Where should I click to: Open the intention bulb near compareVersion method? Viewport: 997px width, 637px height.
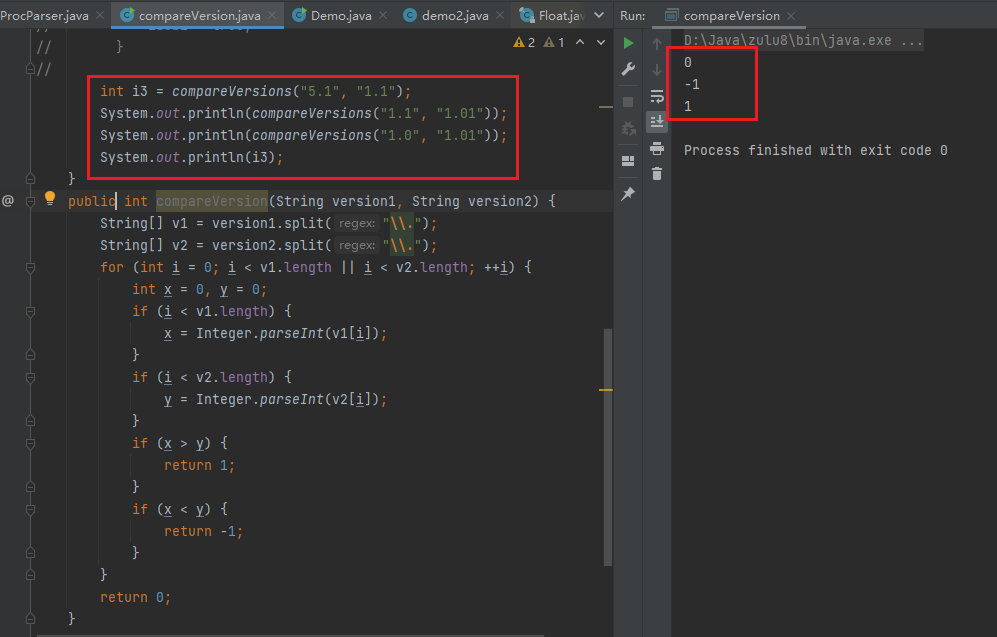pyautogui.click(x=50, y=197)
